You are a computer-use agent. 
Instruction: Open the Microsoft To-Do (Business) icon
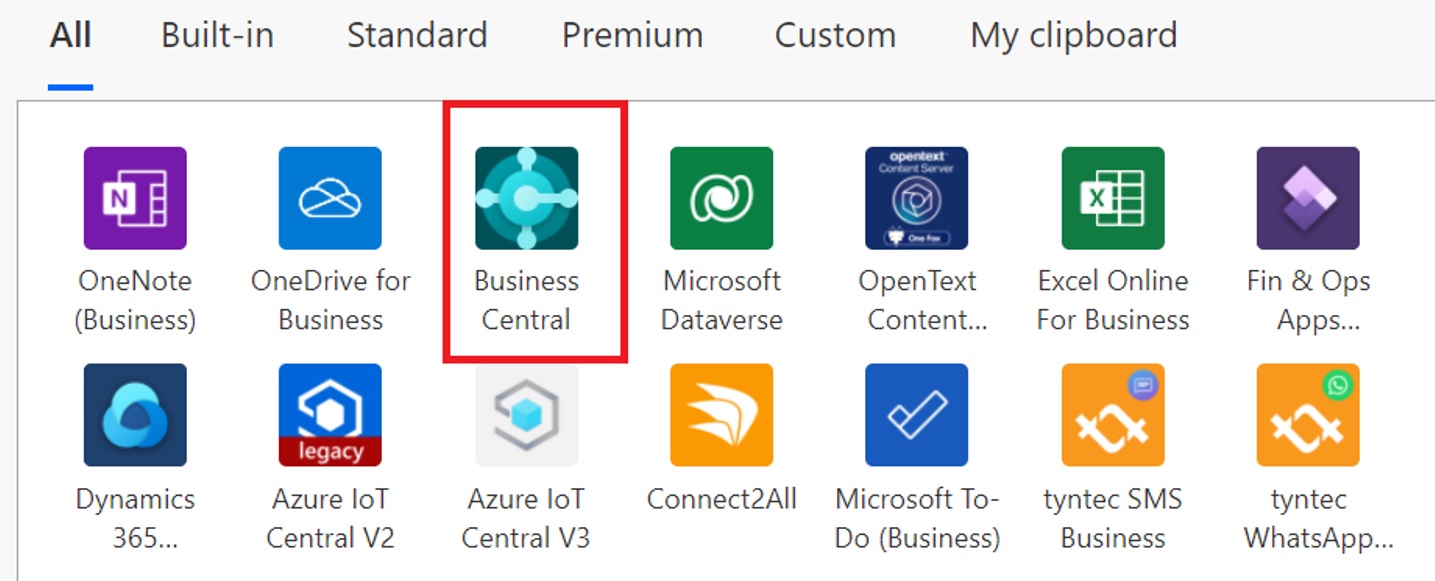[x=916, y=415]
